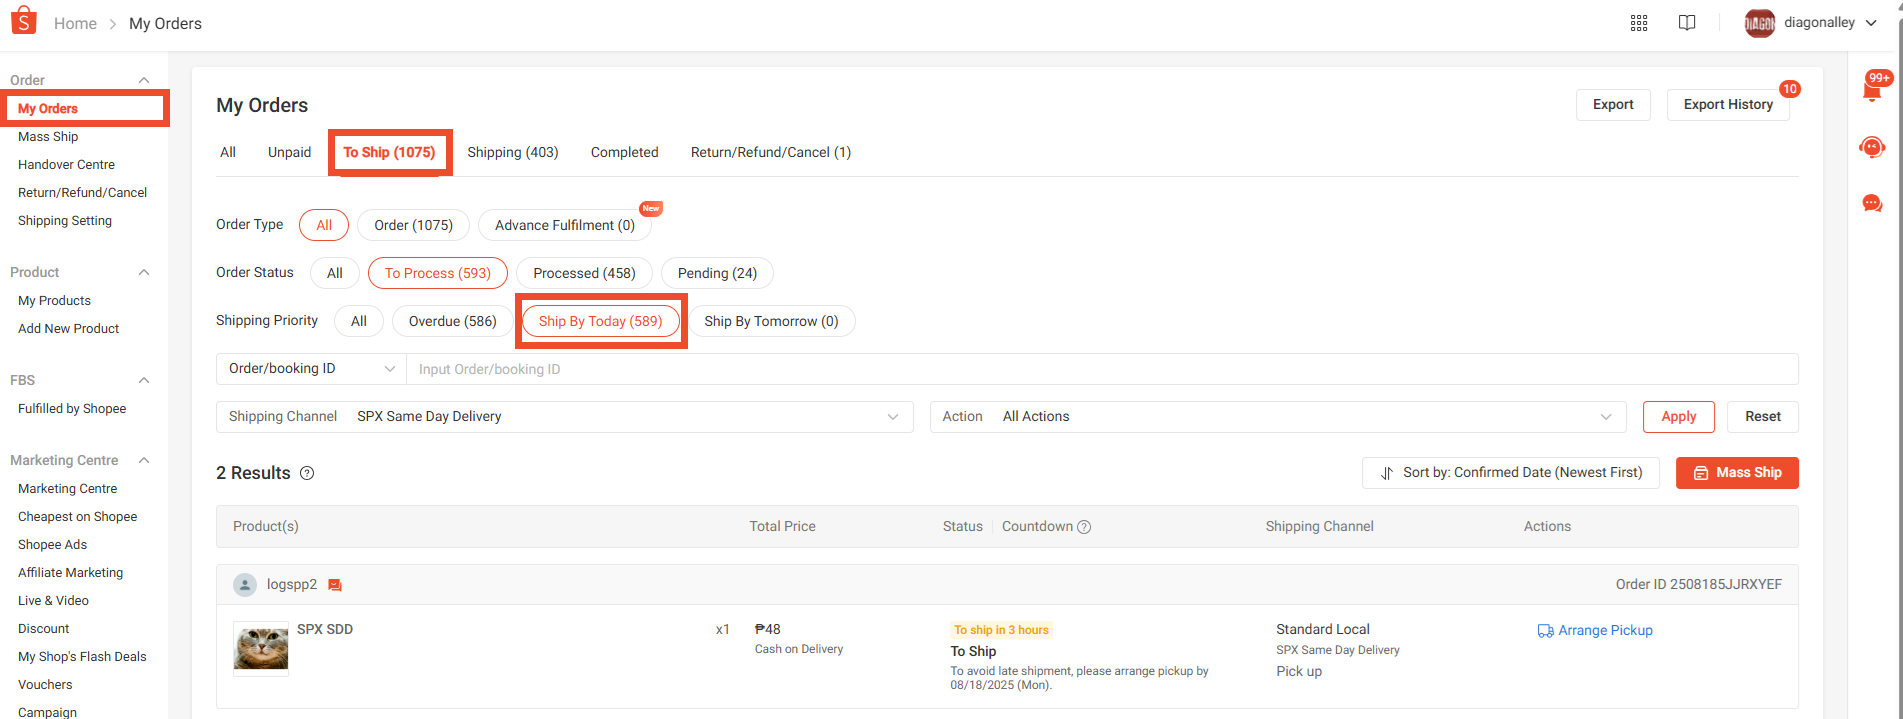The width and height of the screenshot is (1903, 719).
Task: Select Ship By Tomorrow (0) filter
Action: point(771,321)
